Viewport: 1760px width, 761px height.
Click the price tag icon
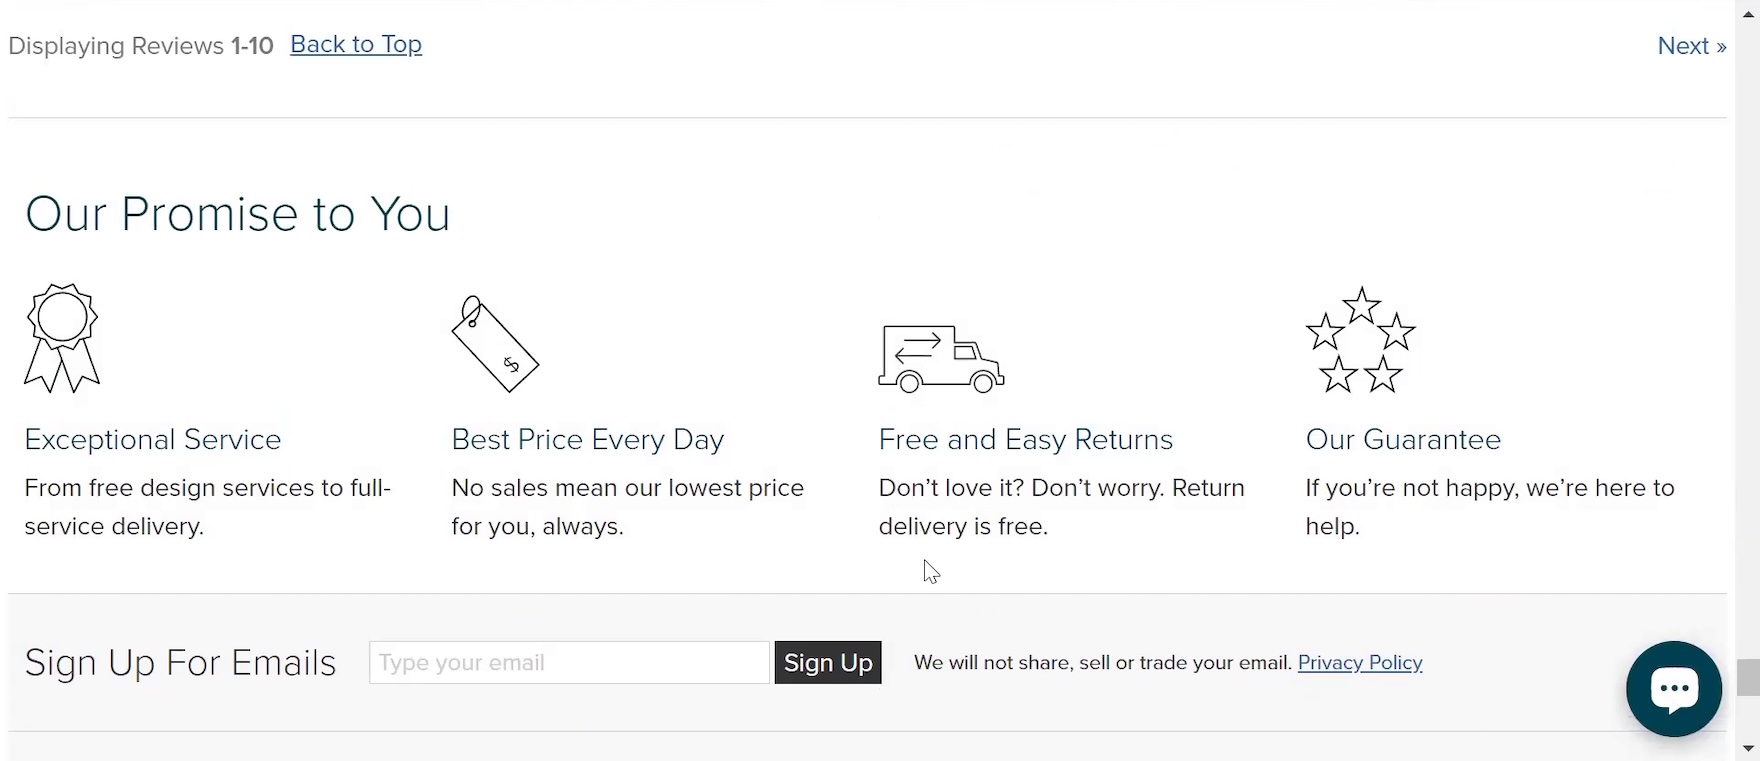coord(495,344)
